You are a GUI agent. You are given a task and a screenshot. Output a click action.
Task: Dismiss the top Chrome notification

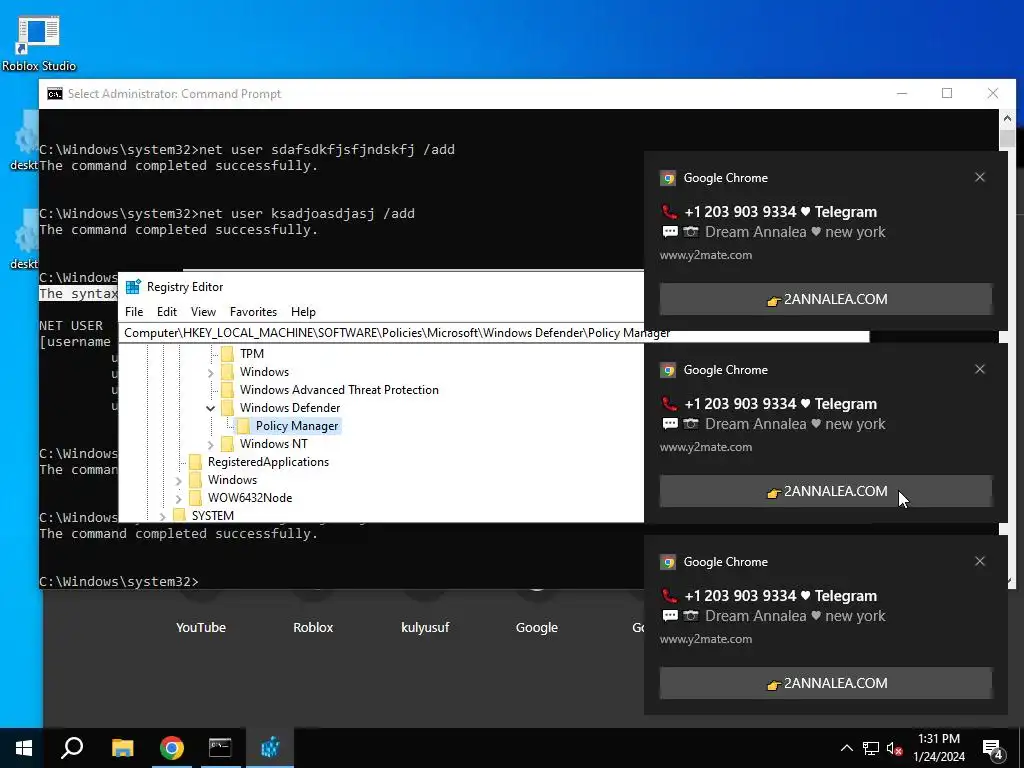pos(980,177)
